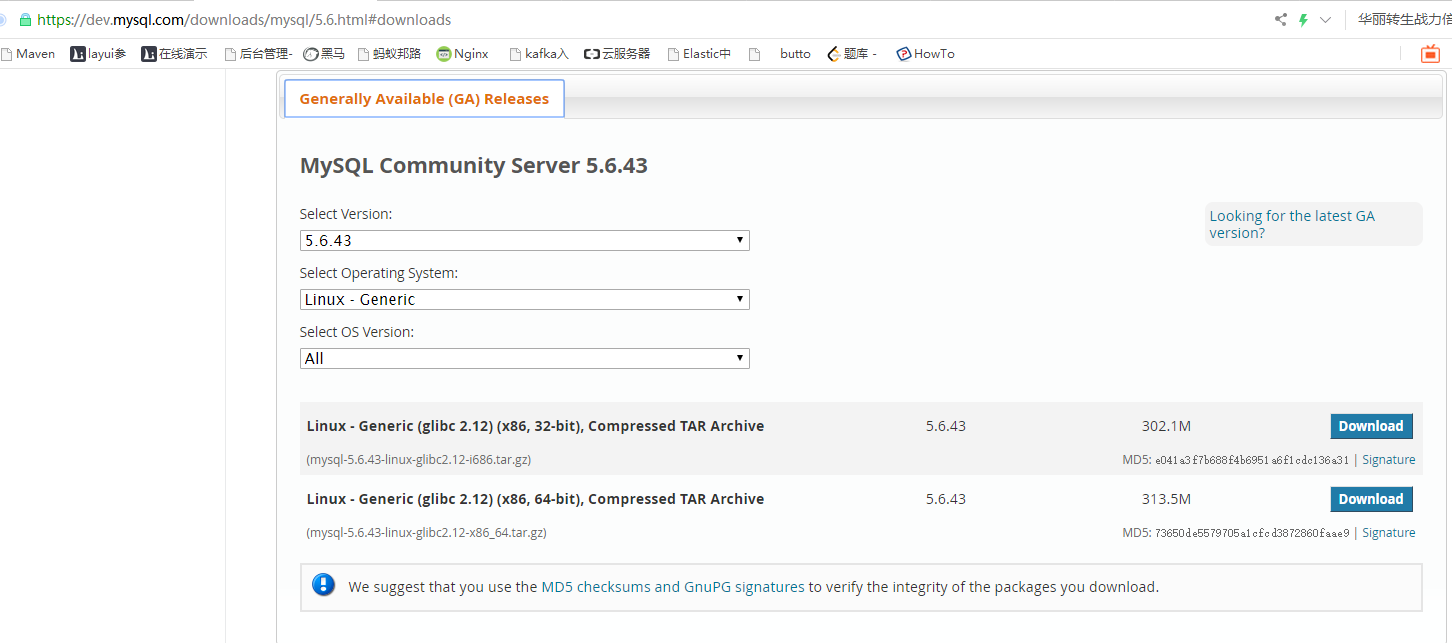Click the Select Version label
The image size is (1452, 643).
[346, 214]
